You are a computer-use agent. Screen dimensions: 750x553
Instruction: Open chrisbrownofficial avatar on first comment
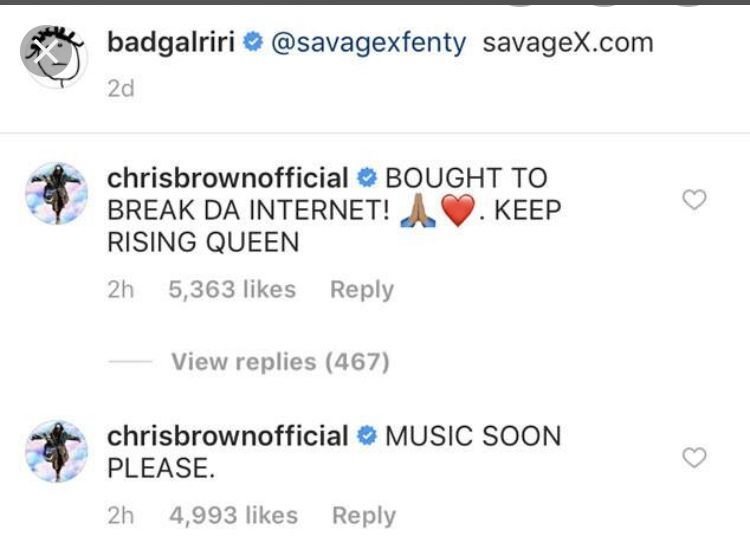click(56, 193)
